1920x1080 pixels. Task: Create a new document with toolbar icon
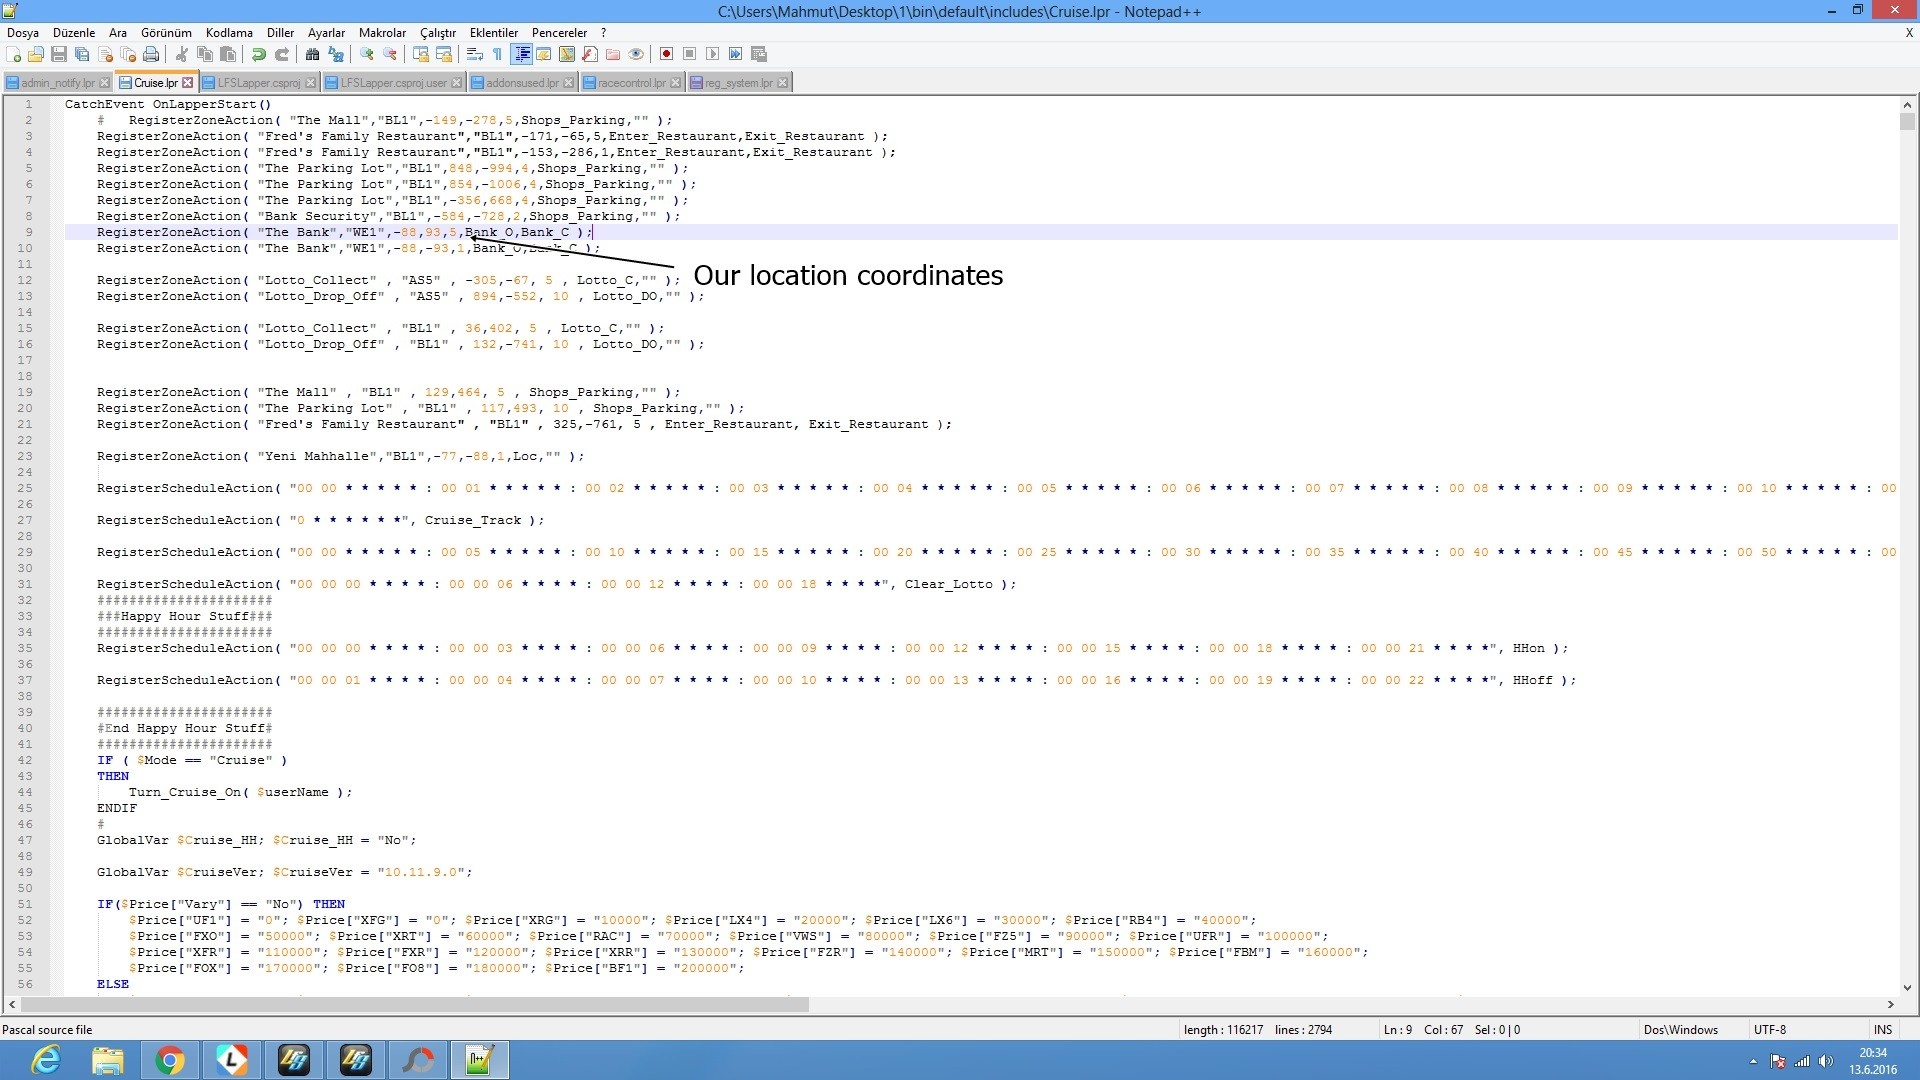tap(14, 54)
